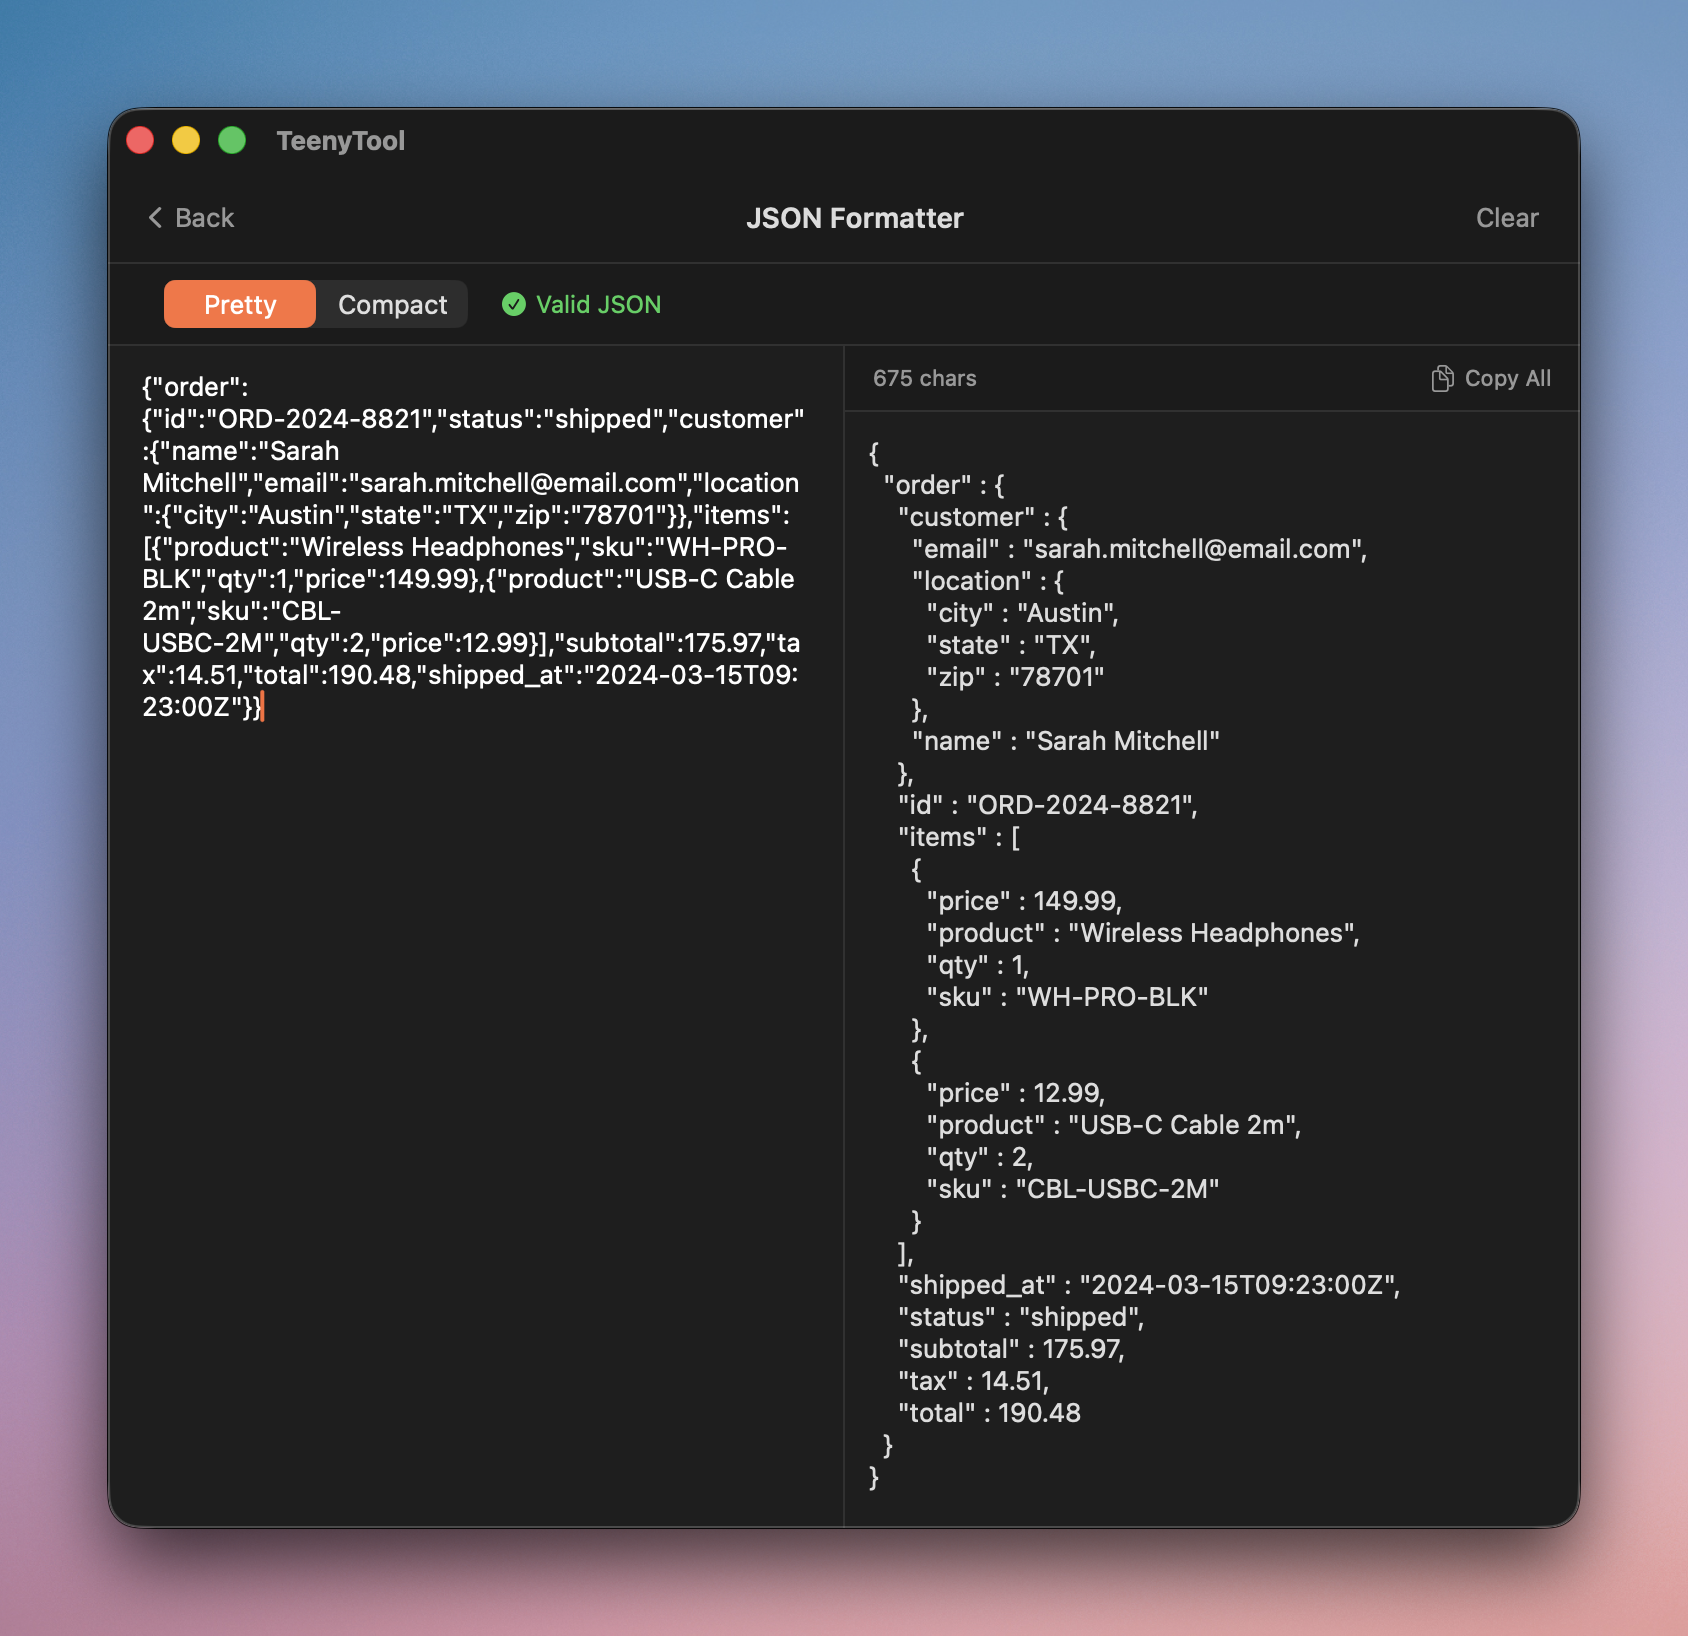
Task: Click Clear to reset the formatter
Action: tap(1507, 217)
